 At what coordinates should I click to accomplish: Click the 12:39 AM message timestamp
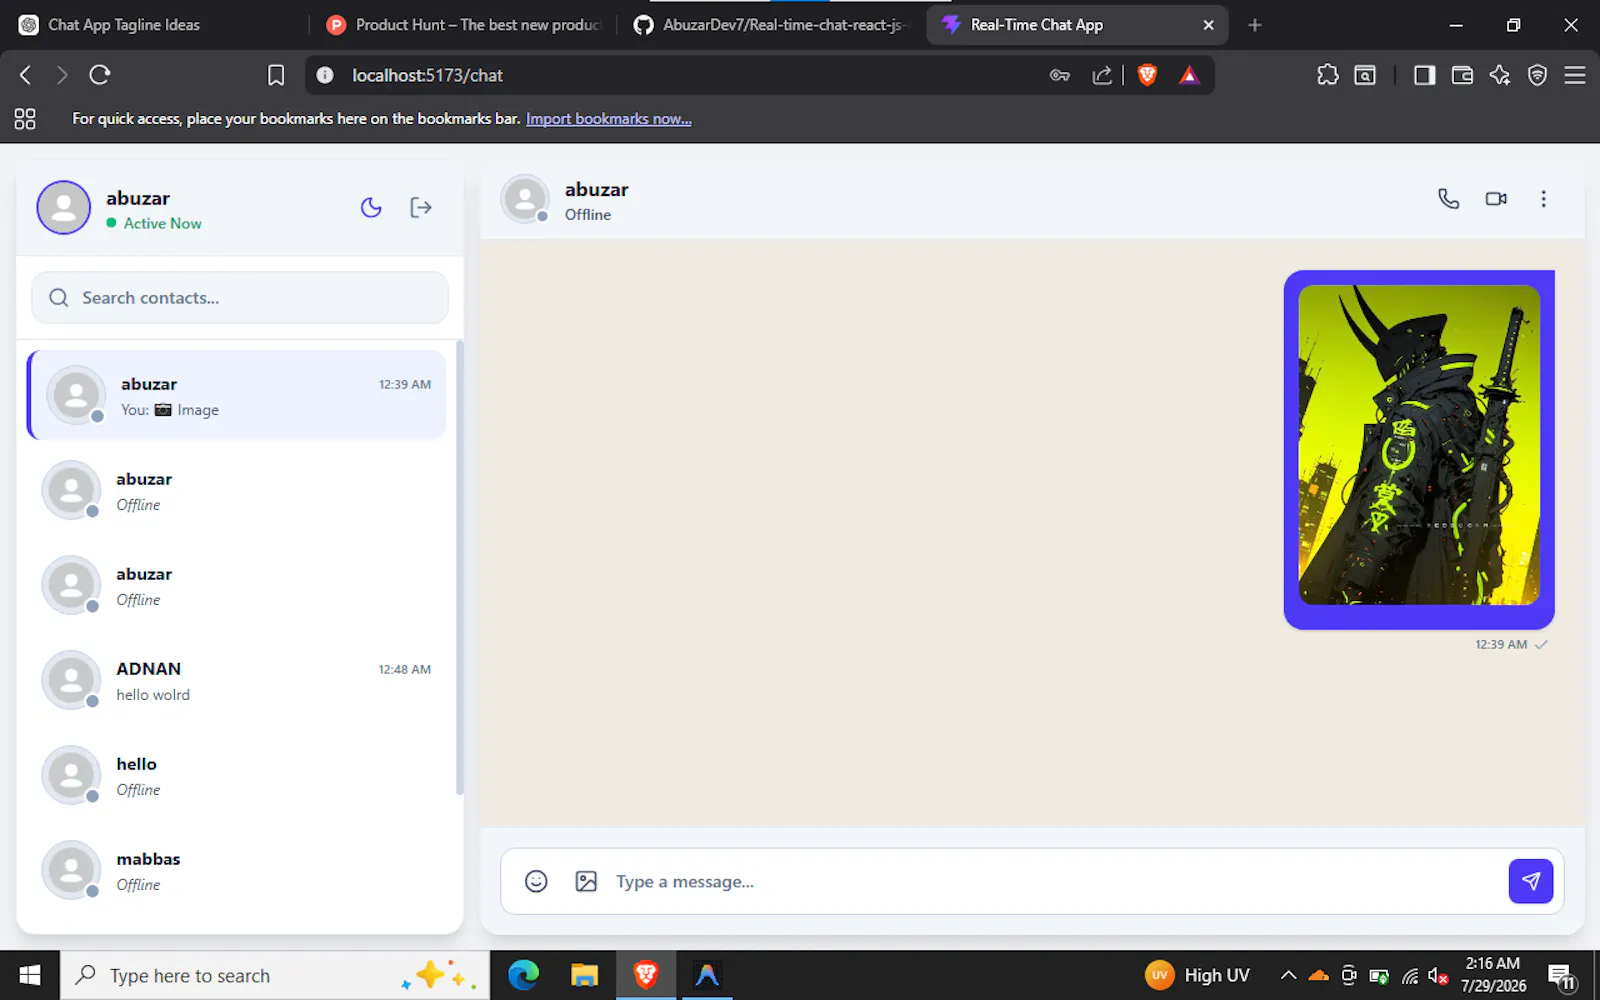point(1501,645)
